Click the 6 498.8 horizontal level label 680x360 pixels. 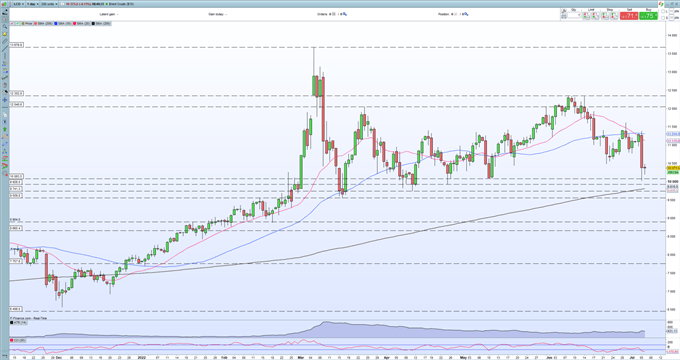pos(16,309)
